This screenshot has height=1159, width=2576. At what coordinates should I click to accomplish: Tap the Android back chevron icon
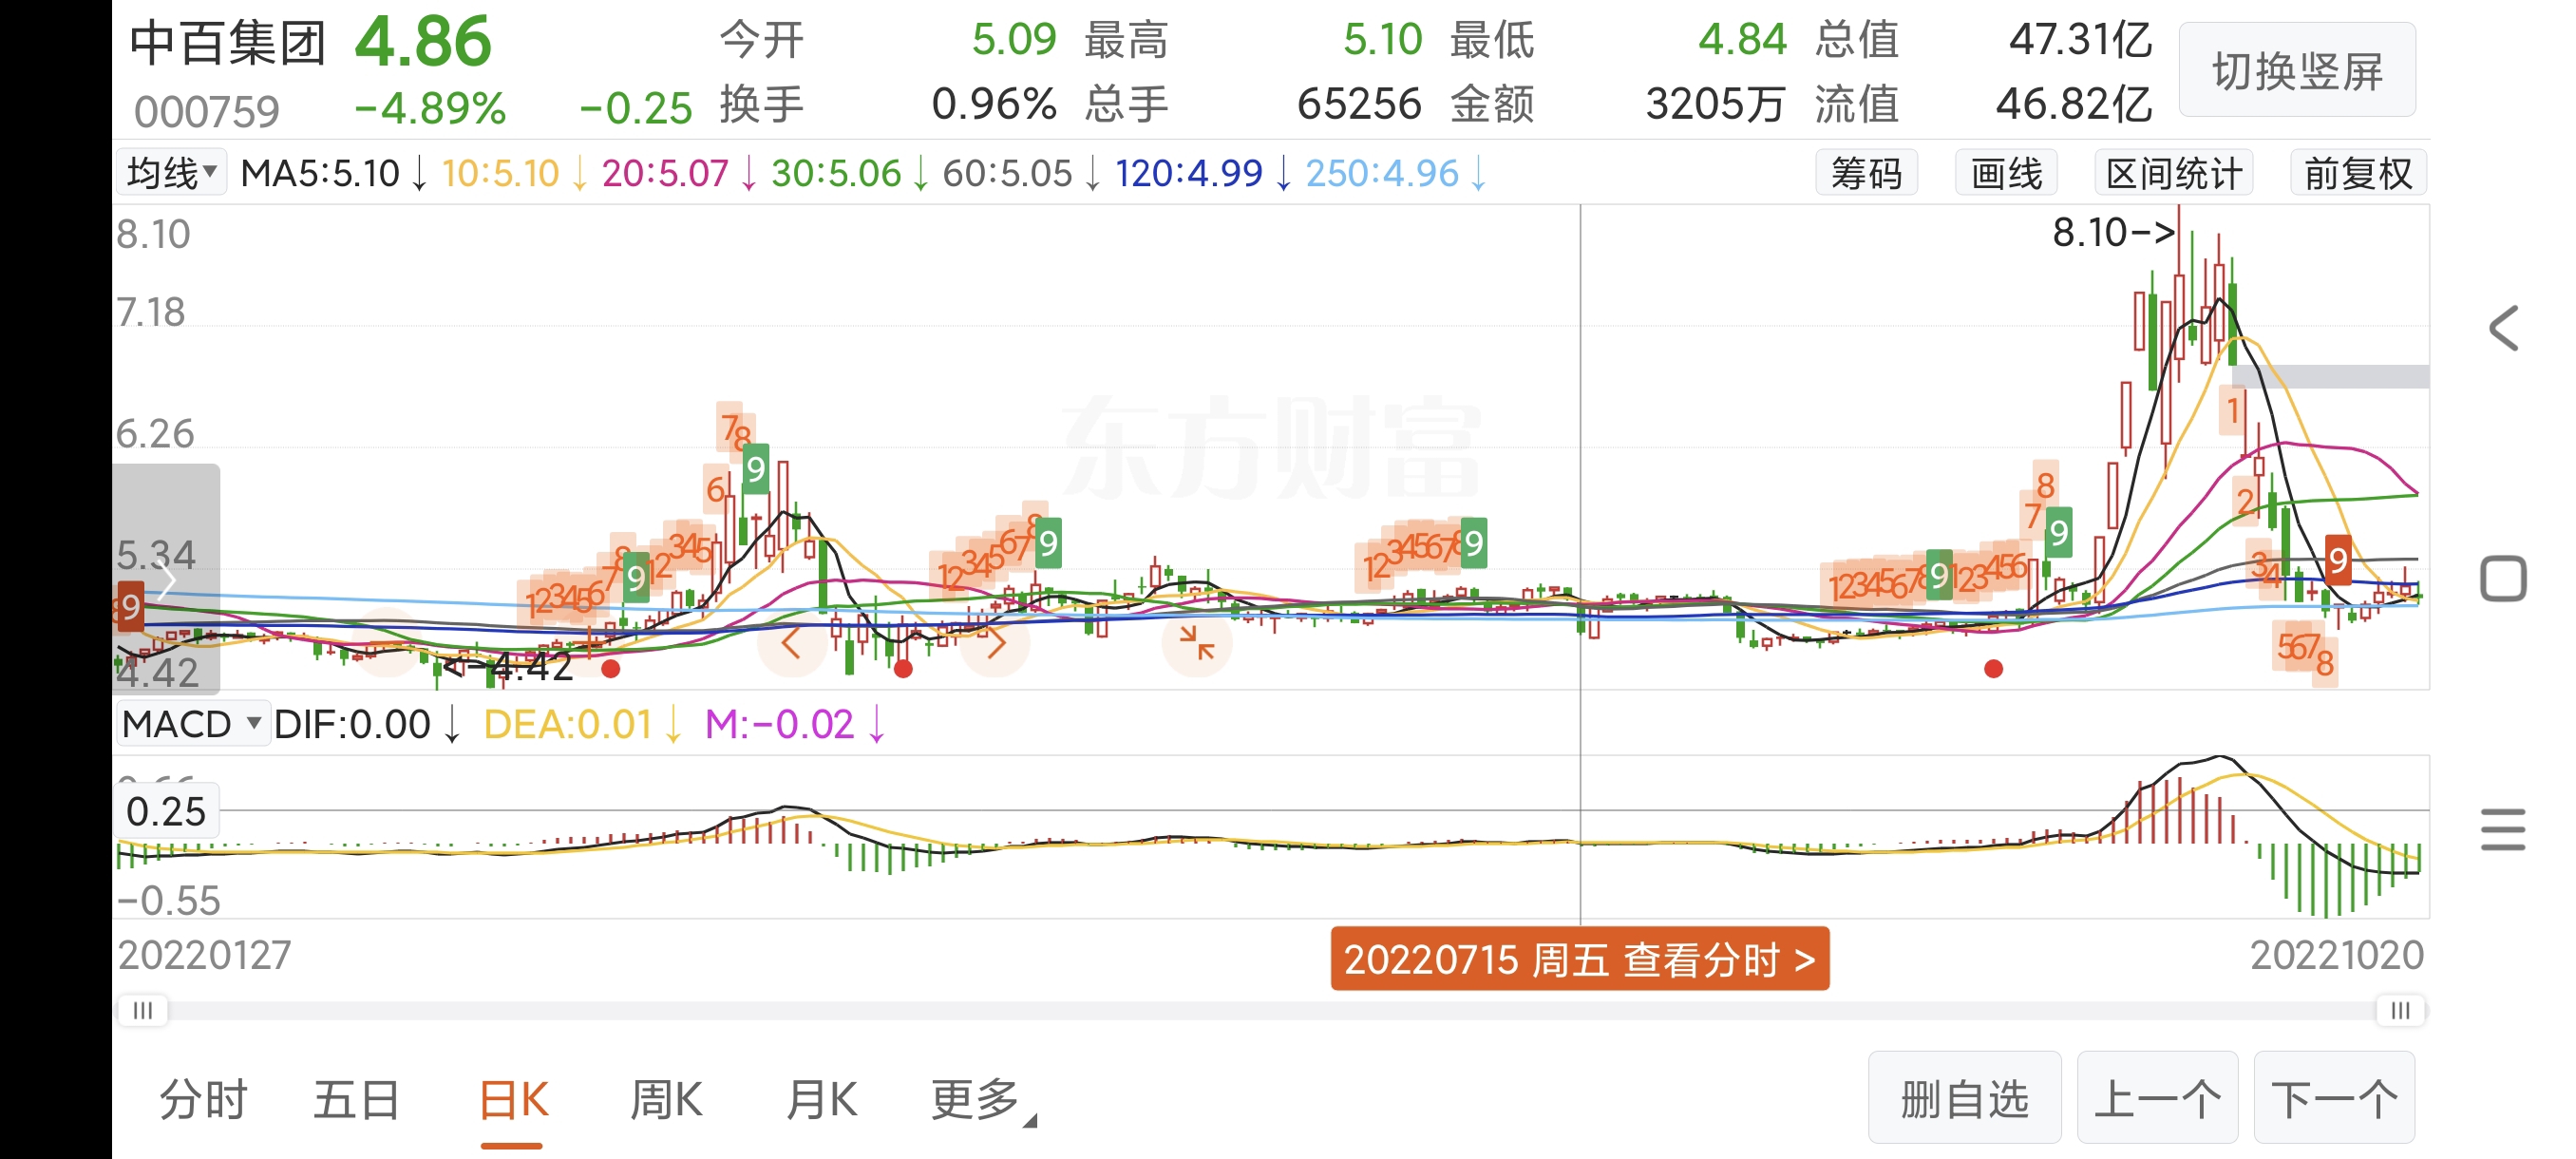(2504, 329)
